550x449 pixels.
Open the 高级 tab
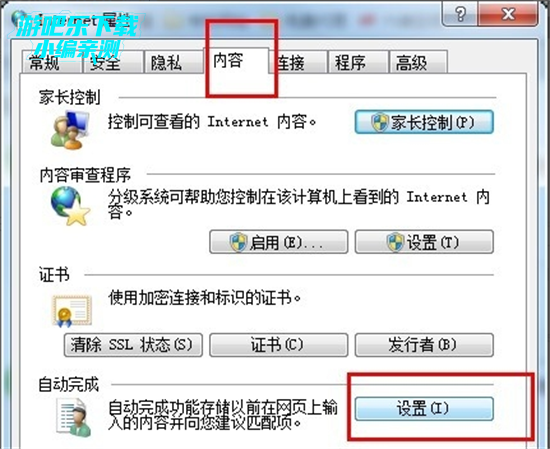click(418, 62)
